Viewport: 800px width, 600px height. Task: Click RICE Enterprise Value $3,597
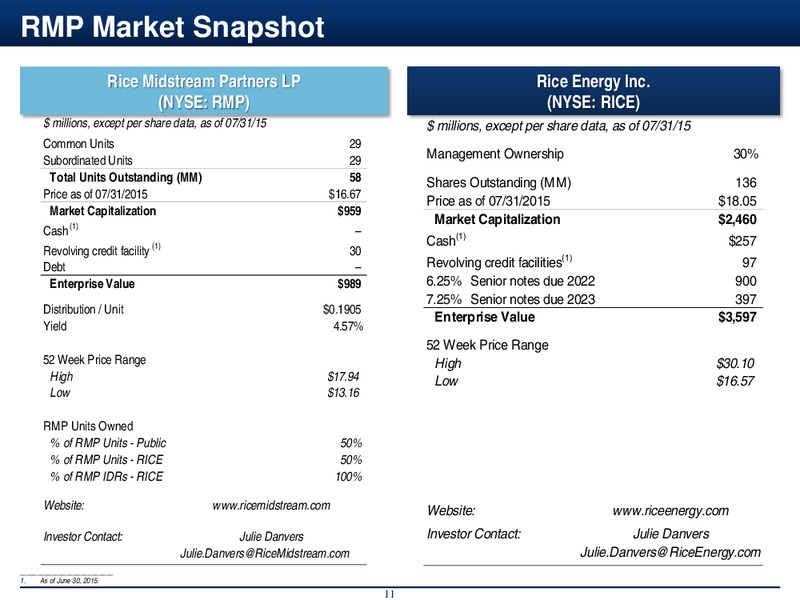[737, 317]
